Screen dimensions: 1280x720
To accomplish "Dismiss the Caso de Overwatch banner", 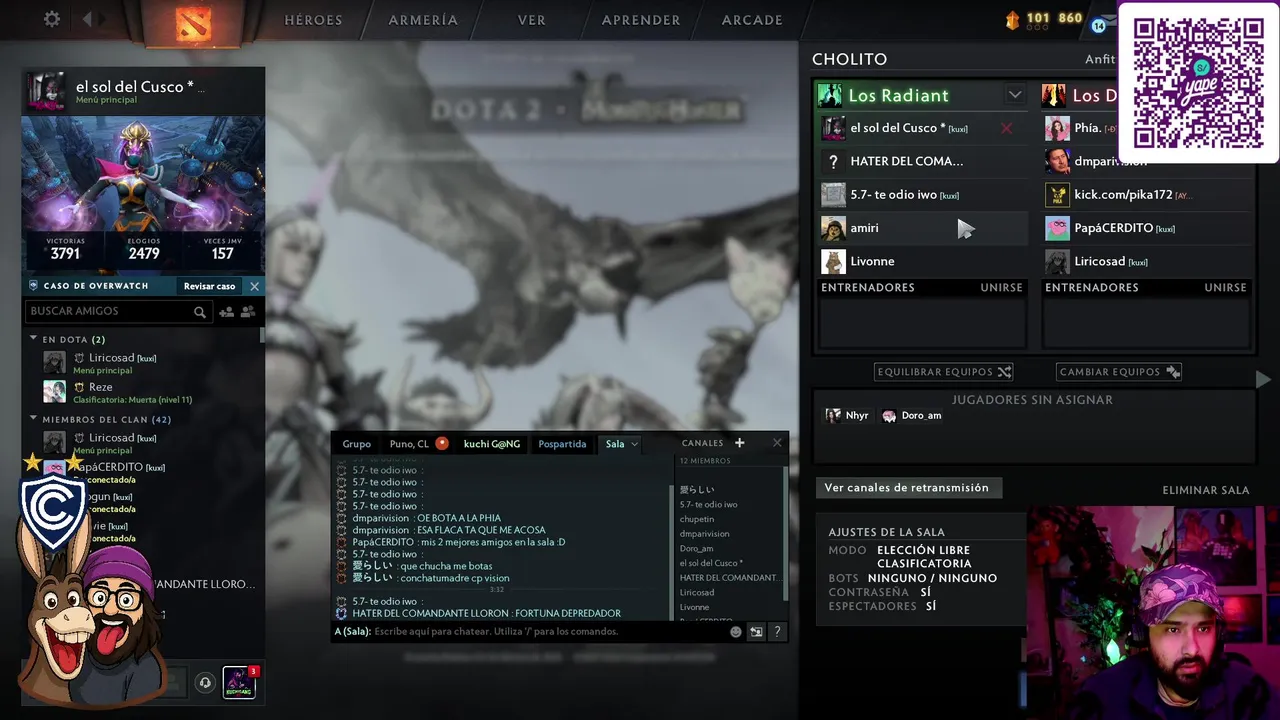I will coord(254,286).
